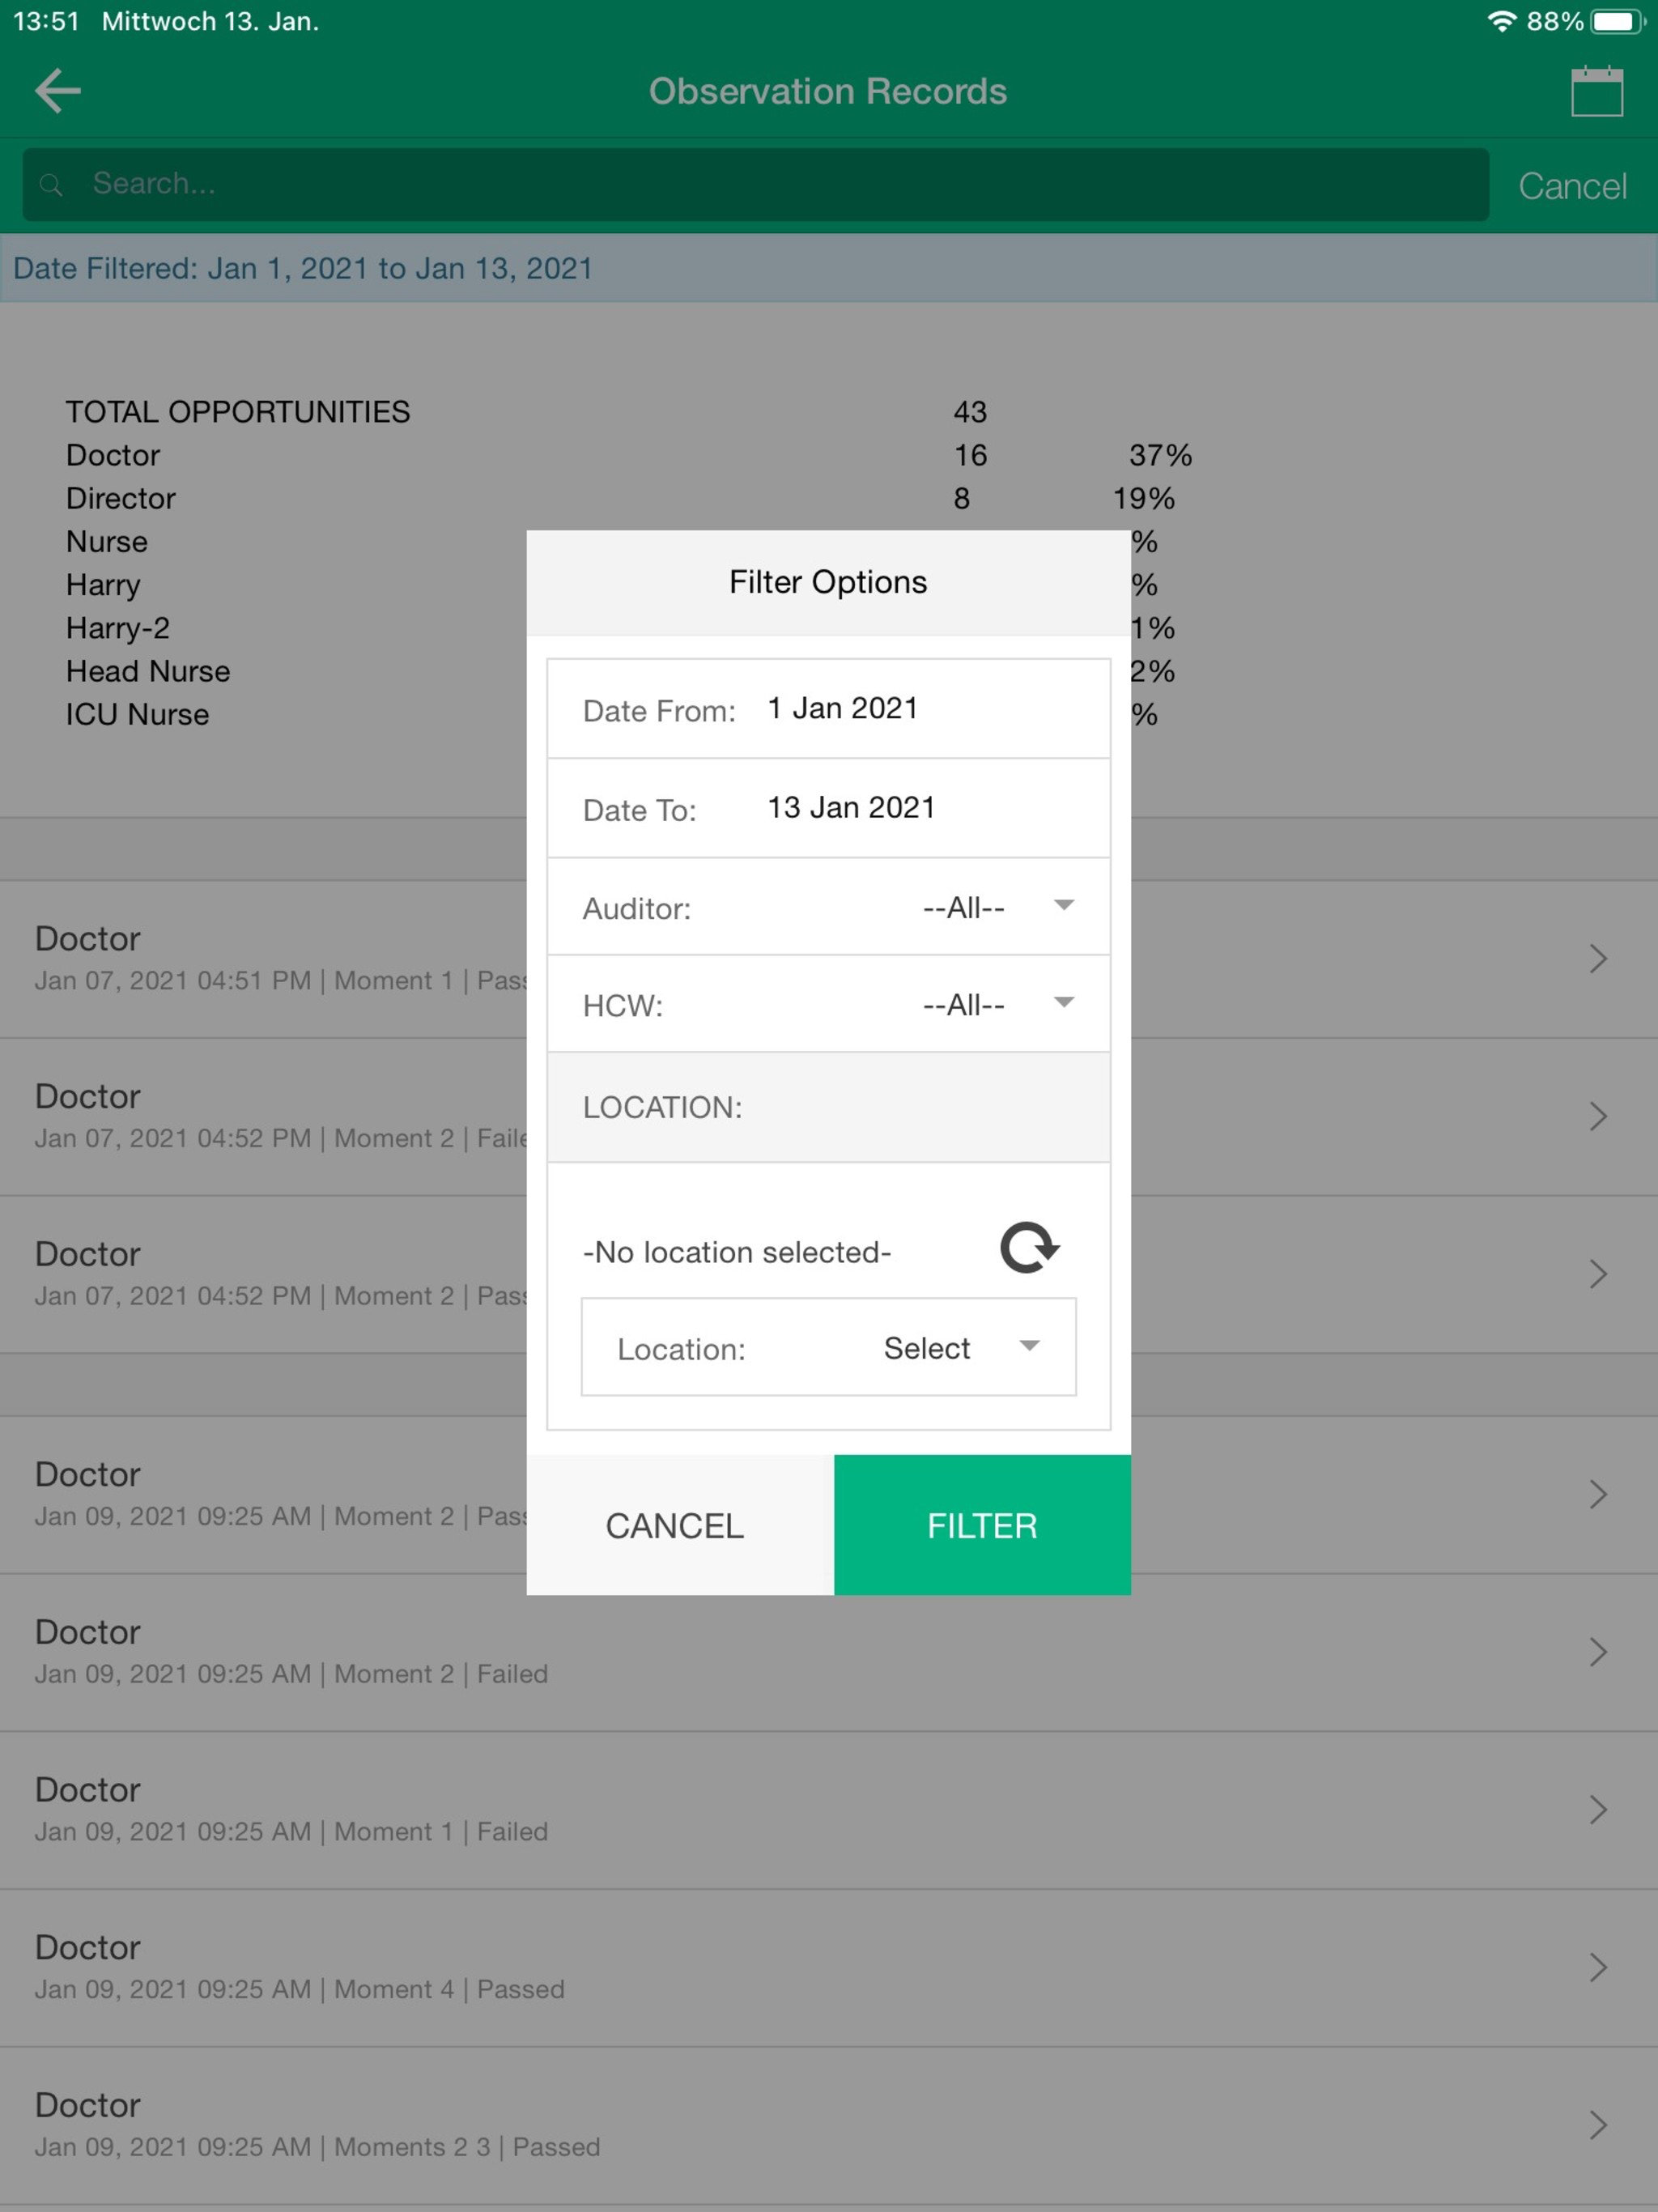Tap the battery status indicator
The image size is (1658, 2212).
click(1617, 21)
